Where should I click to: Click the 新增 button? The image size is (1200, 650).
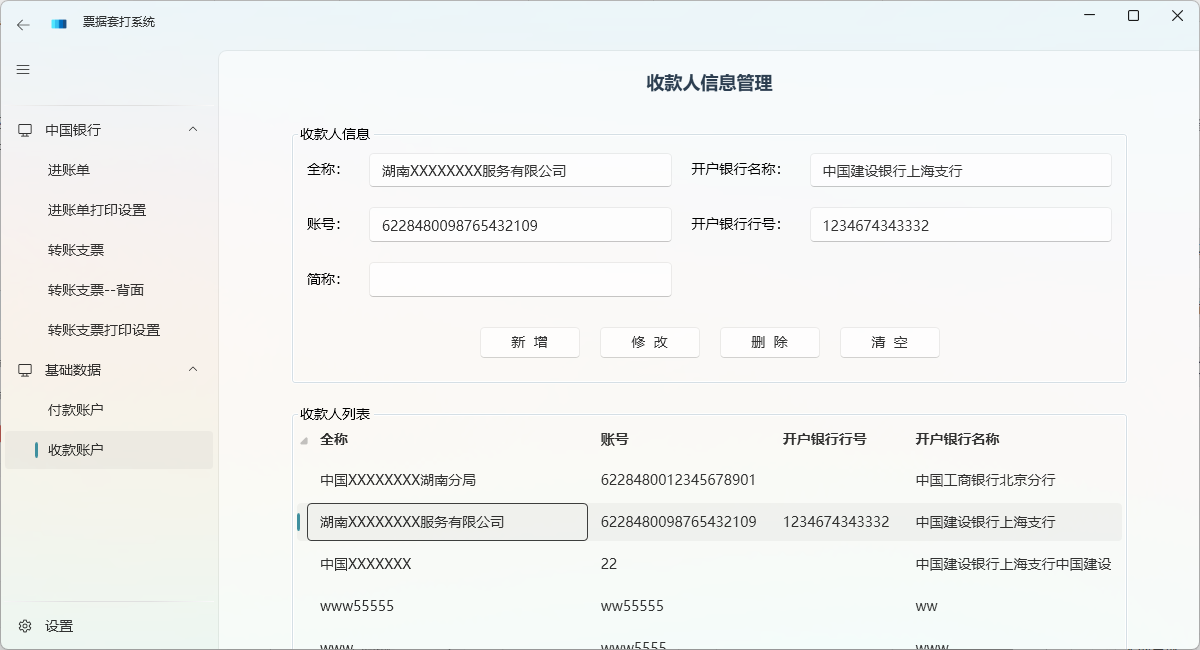point(530,342)
